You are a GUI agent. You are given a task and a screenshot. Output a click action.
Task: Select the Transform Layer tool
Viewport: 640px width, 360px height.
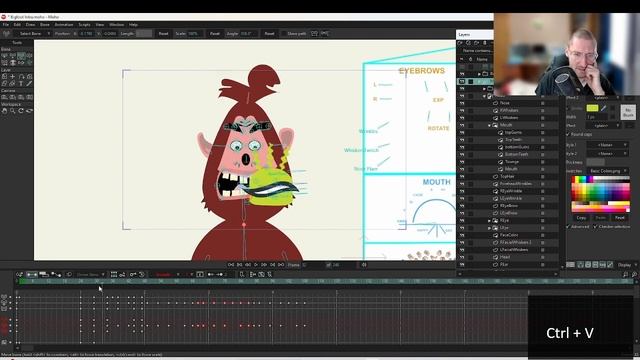(4, 76)
